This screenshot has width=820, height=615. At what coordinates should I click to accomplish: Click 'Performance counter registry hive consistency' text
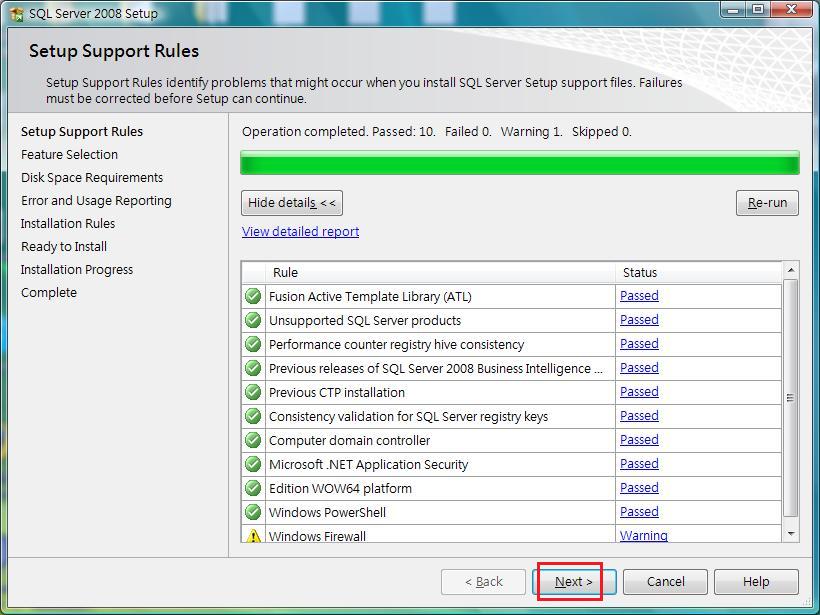tap(396, 345)
